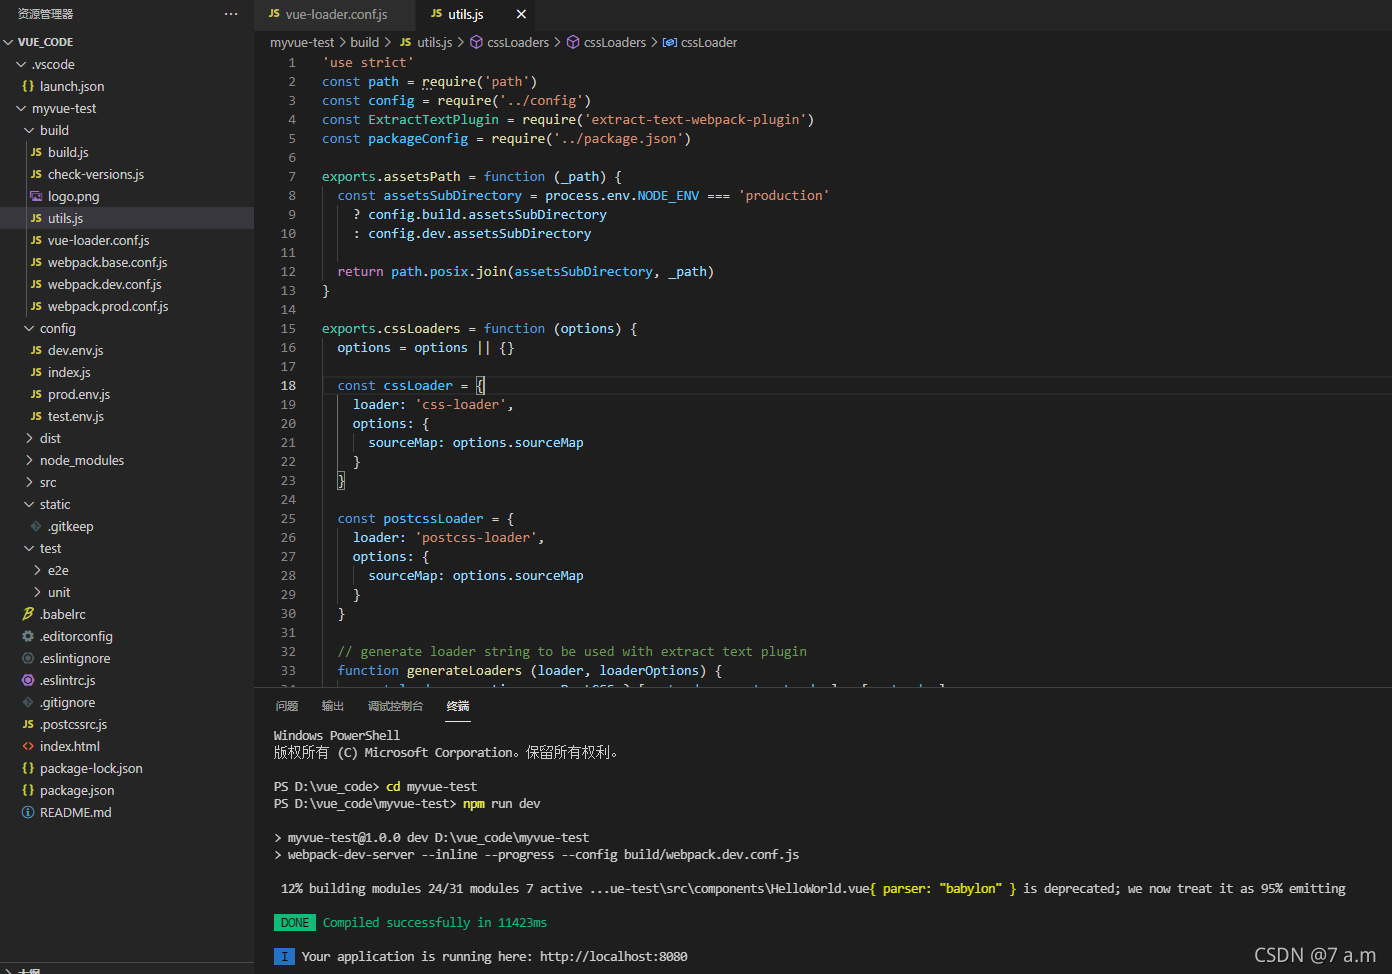The image size is (1392, 974).
Task: Open .babelrc Babel icon
Action: [28, 614]
